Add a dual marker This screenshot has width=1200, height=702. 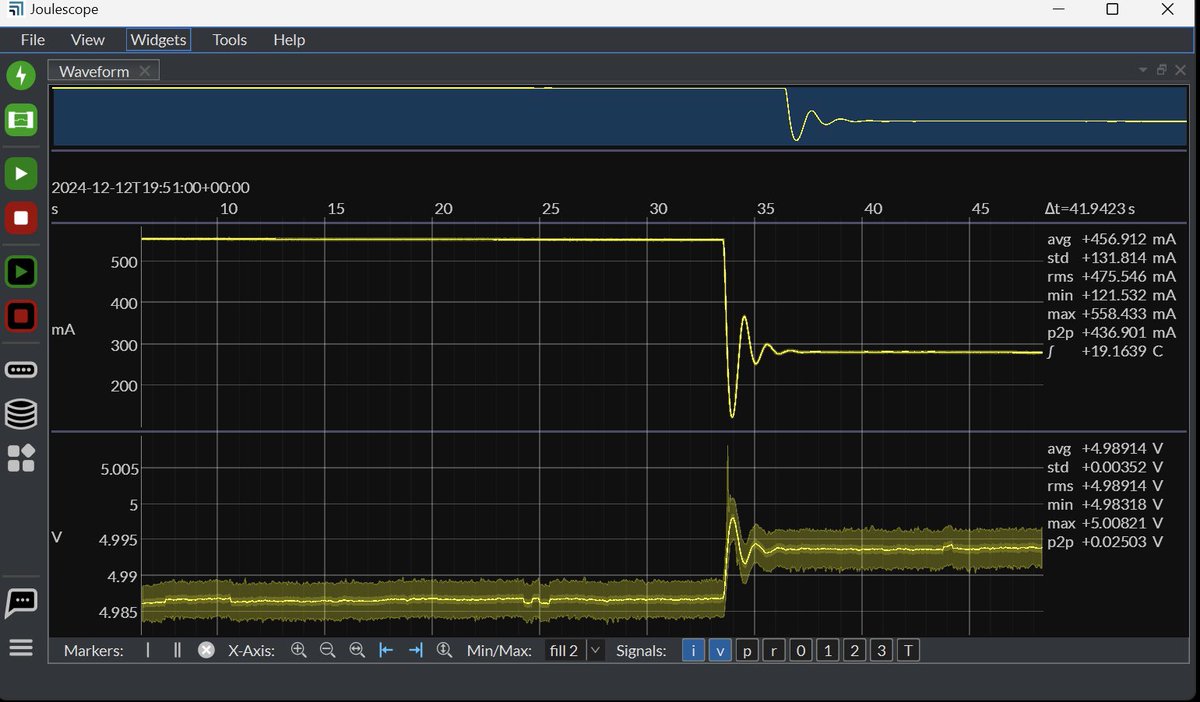(x=177, y=650)
